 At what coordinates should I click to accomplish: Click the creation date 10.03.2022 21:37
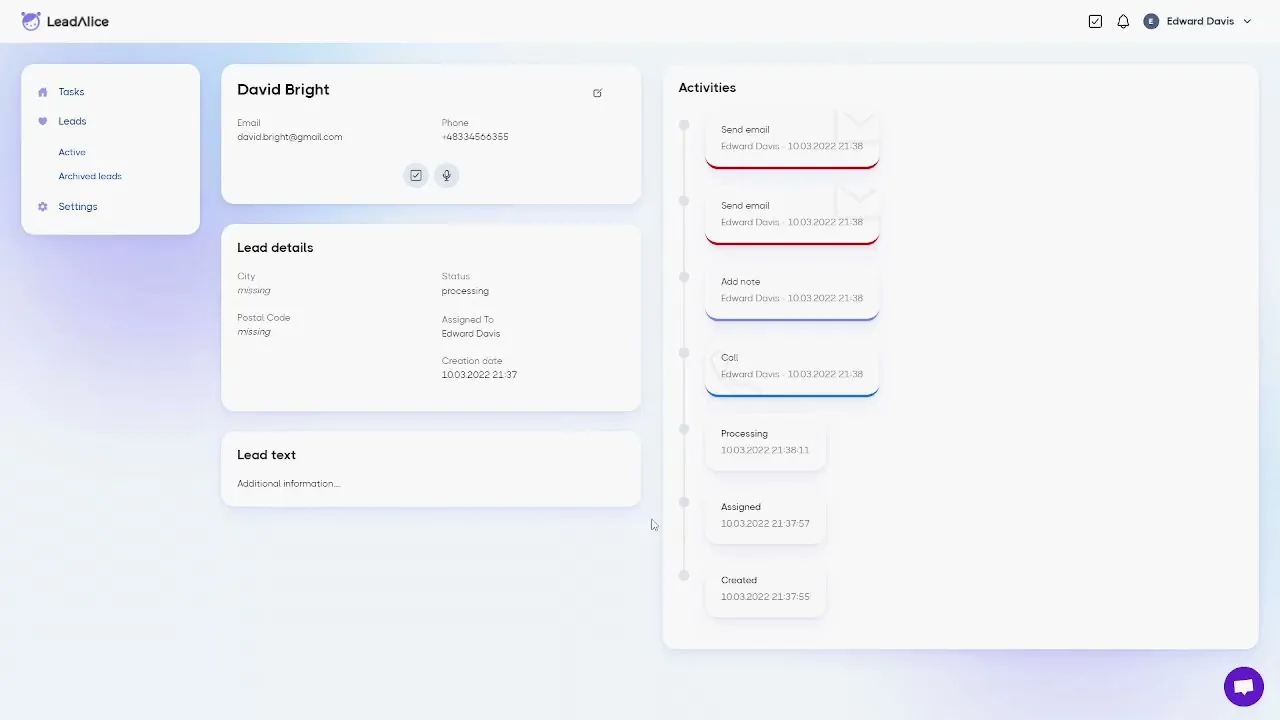pyautogui.click(x=479, y=375)
